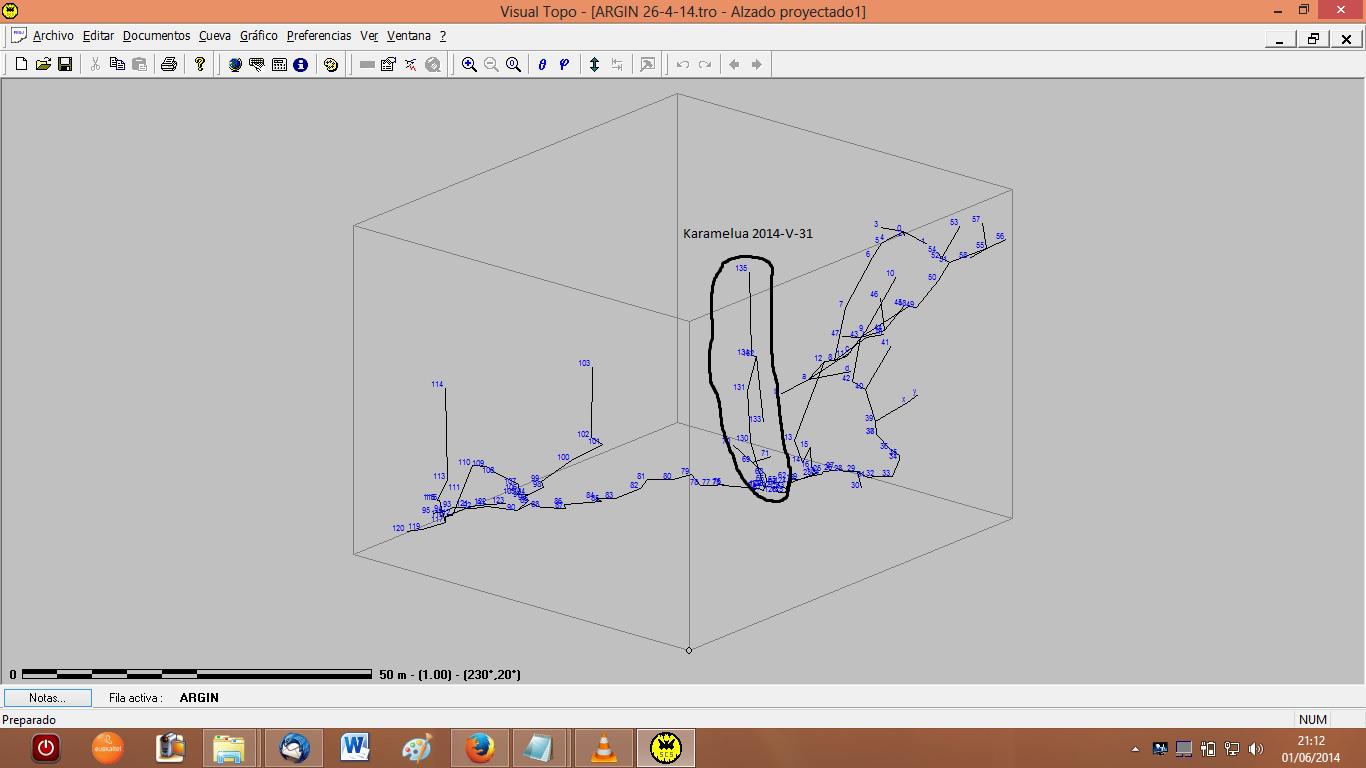Image resolution: width=1366 pixels, height=768 pixels.
Task: Open the color palette icon
Action: 331,64
